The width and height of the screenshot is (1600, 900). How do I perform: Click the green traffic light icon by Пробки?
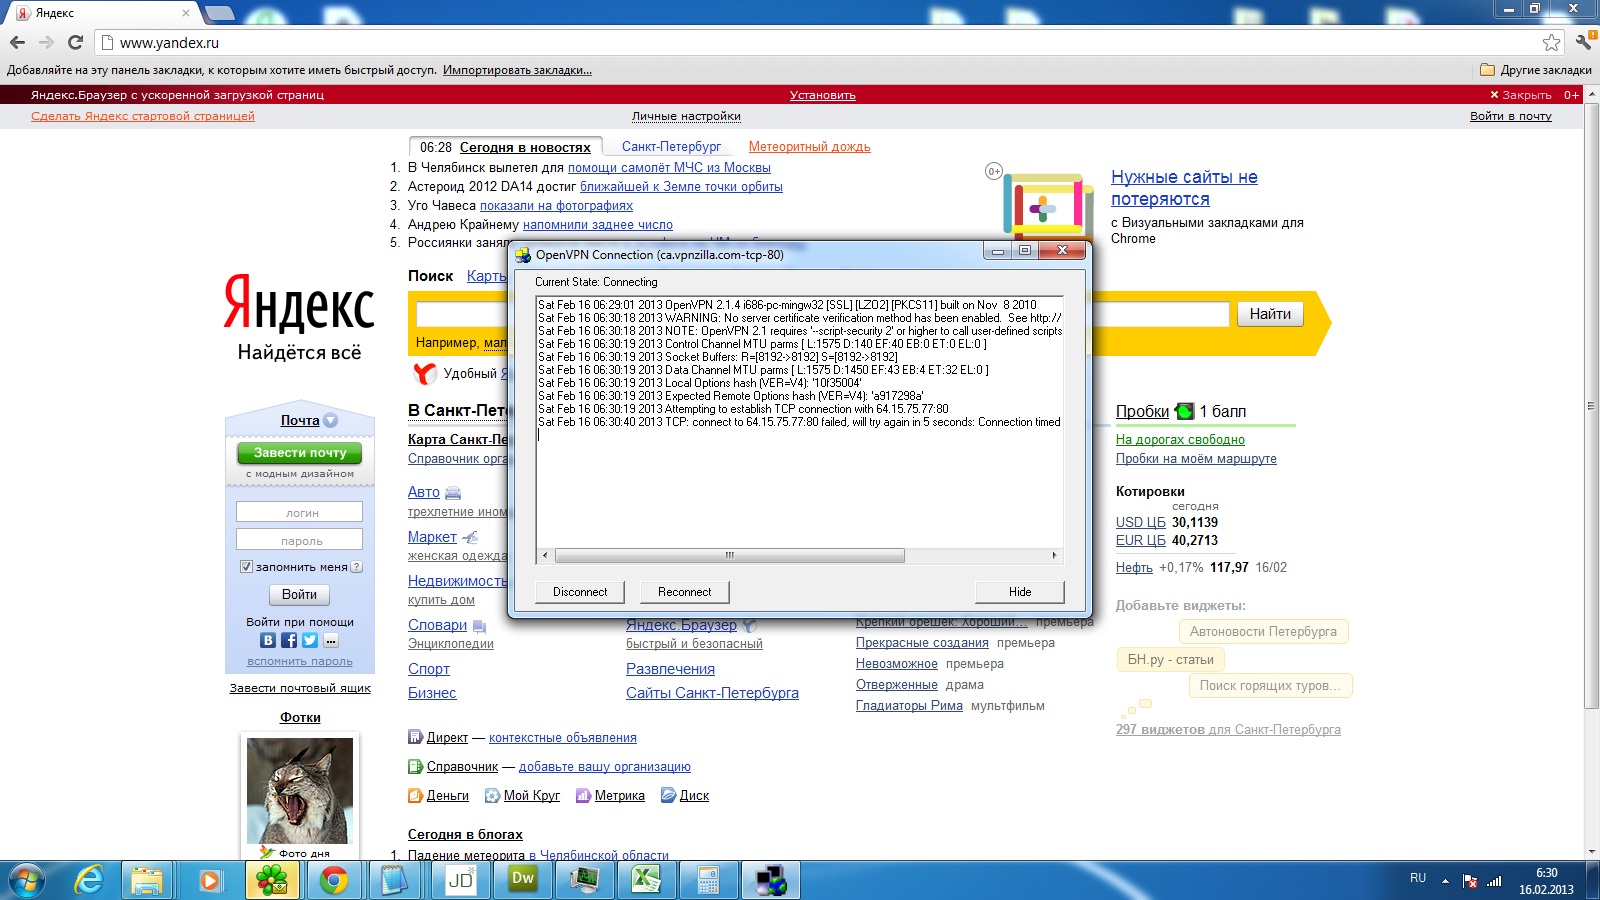coord(1184,411)
